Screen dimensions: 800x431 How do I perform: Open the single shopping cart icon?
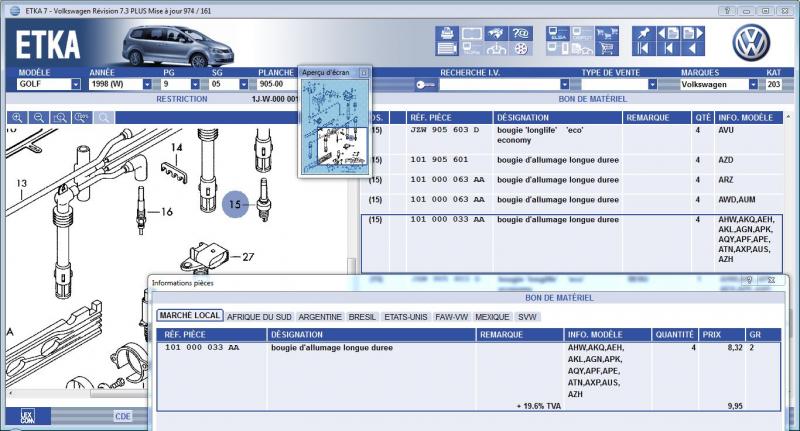pyautogui.click(x=607, y=49)
